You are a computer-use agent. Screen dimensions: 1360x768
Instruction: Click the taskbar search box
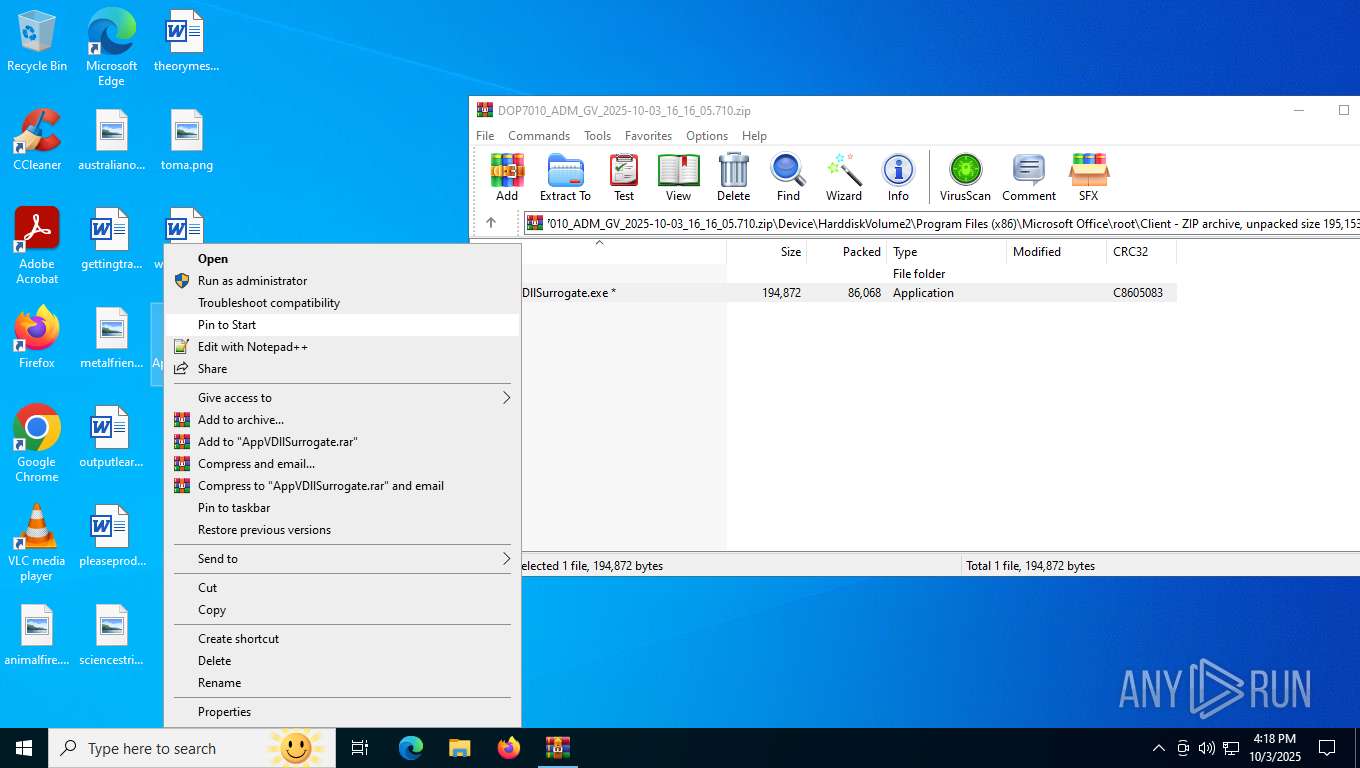tap(190, 748)
